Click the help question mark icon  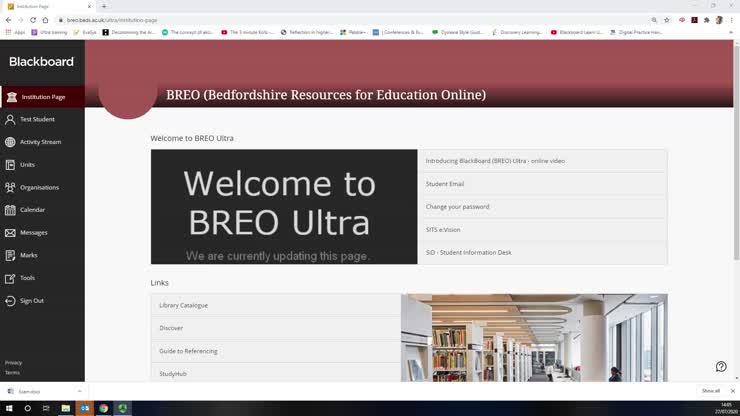[721, 366]
